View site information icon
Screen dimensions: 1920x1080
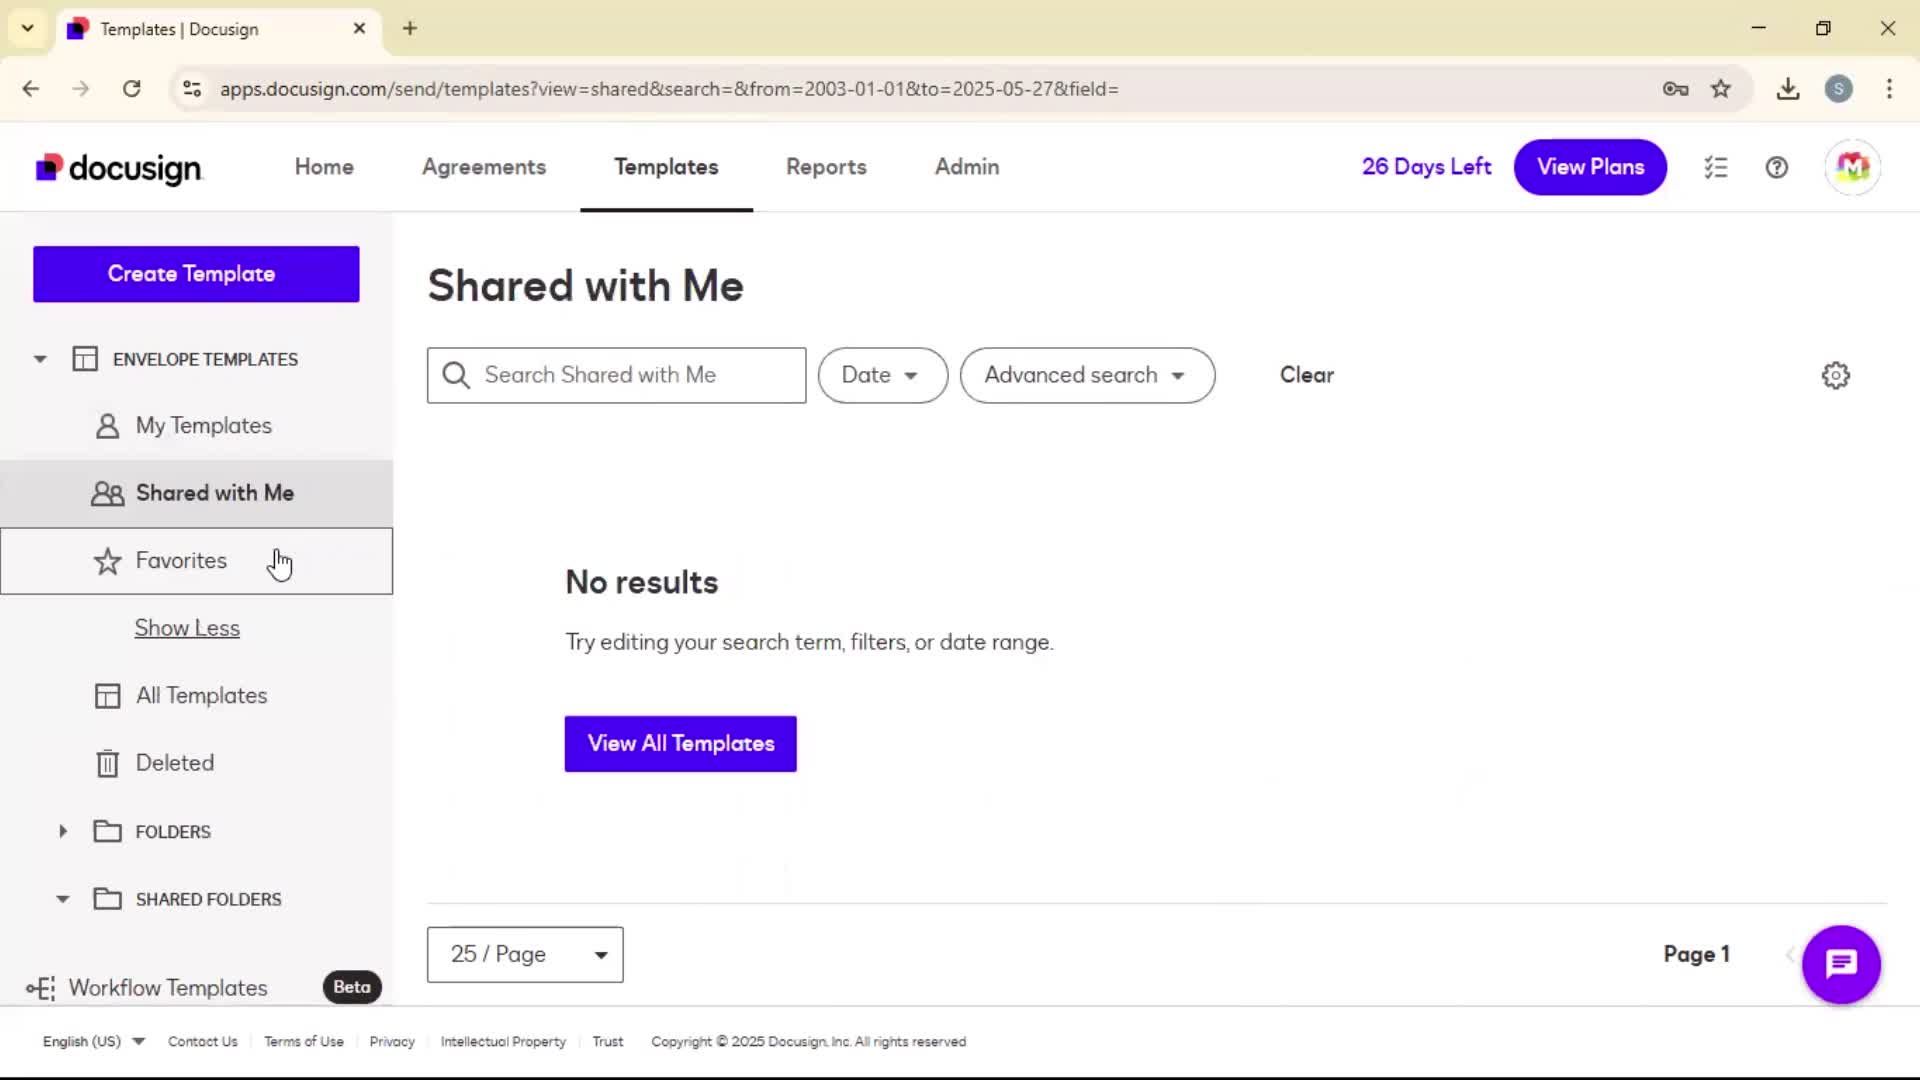tap(192, 89)
